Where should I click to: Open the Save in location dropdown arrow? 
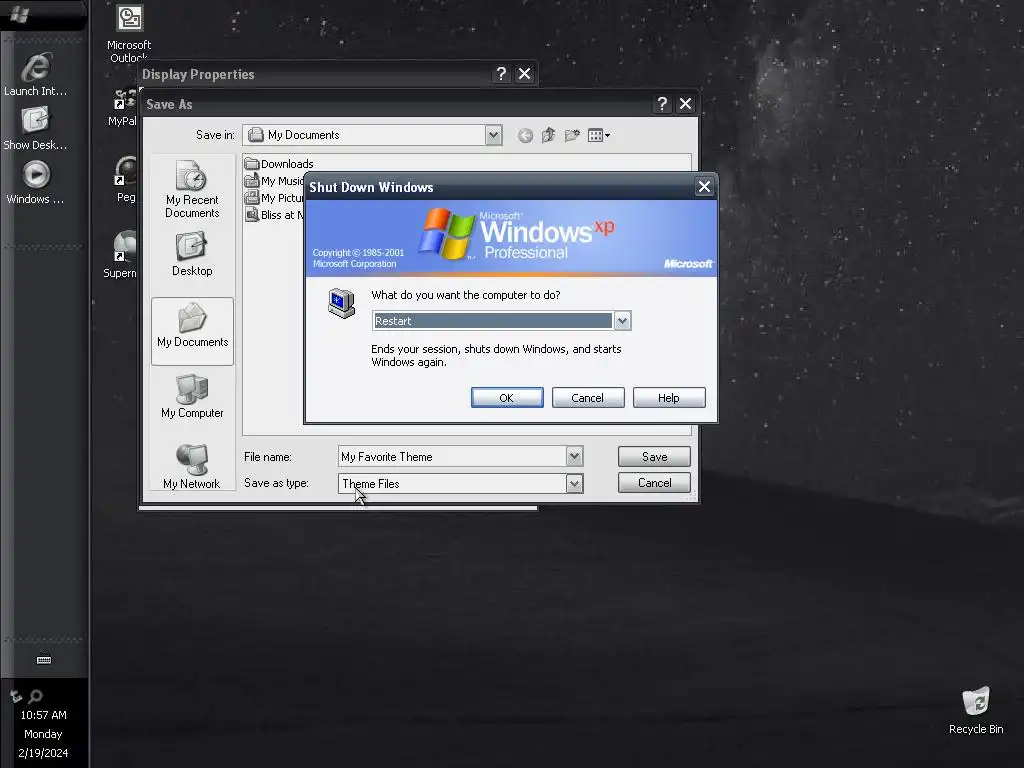(x=494, y=135)
